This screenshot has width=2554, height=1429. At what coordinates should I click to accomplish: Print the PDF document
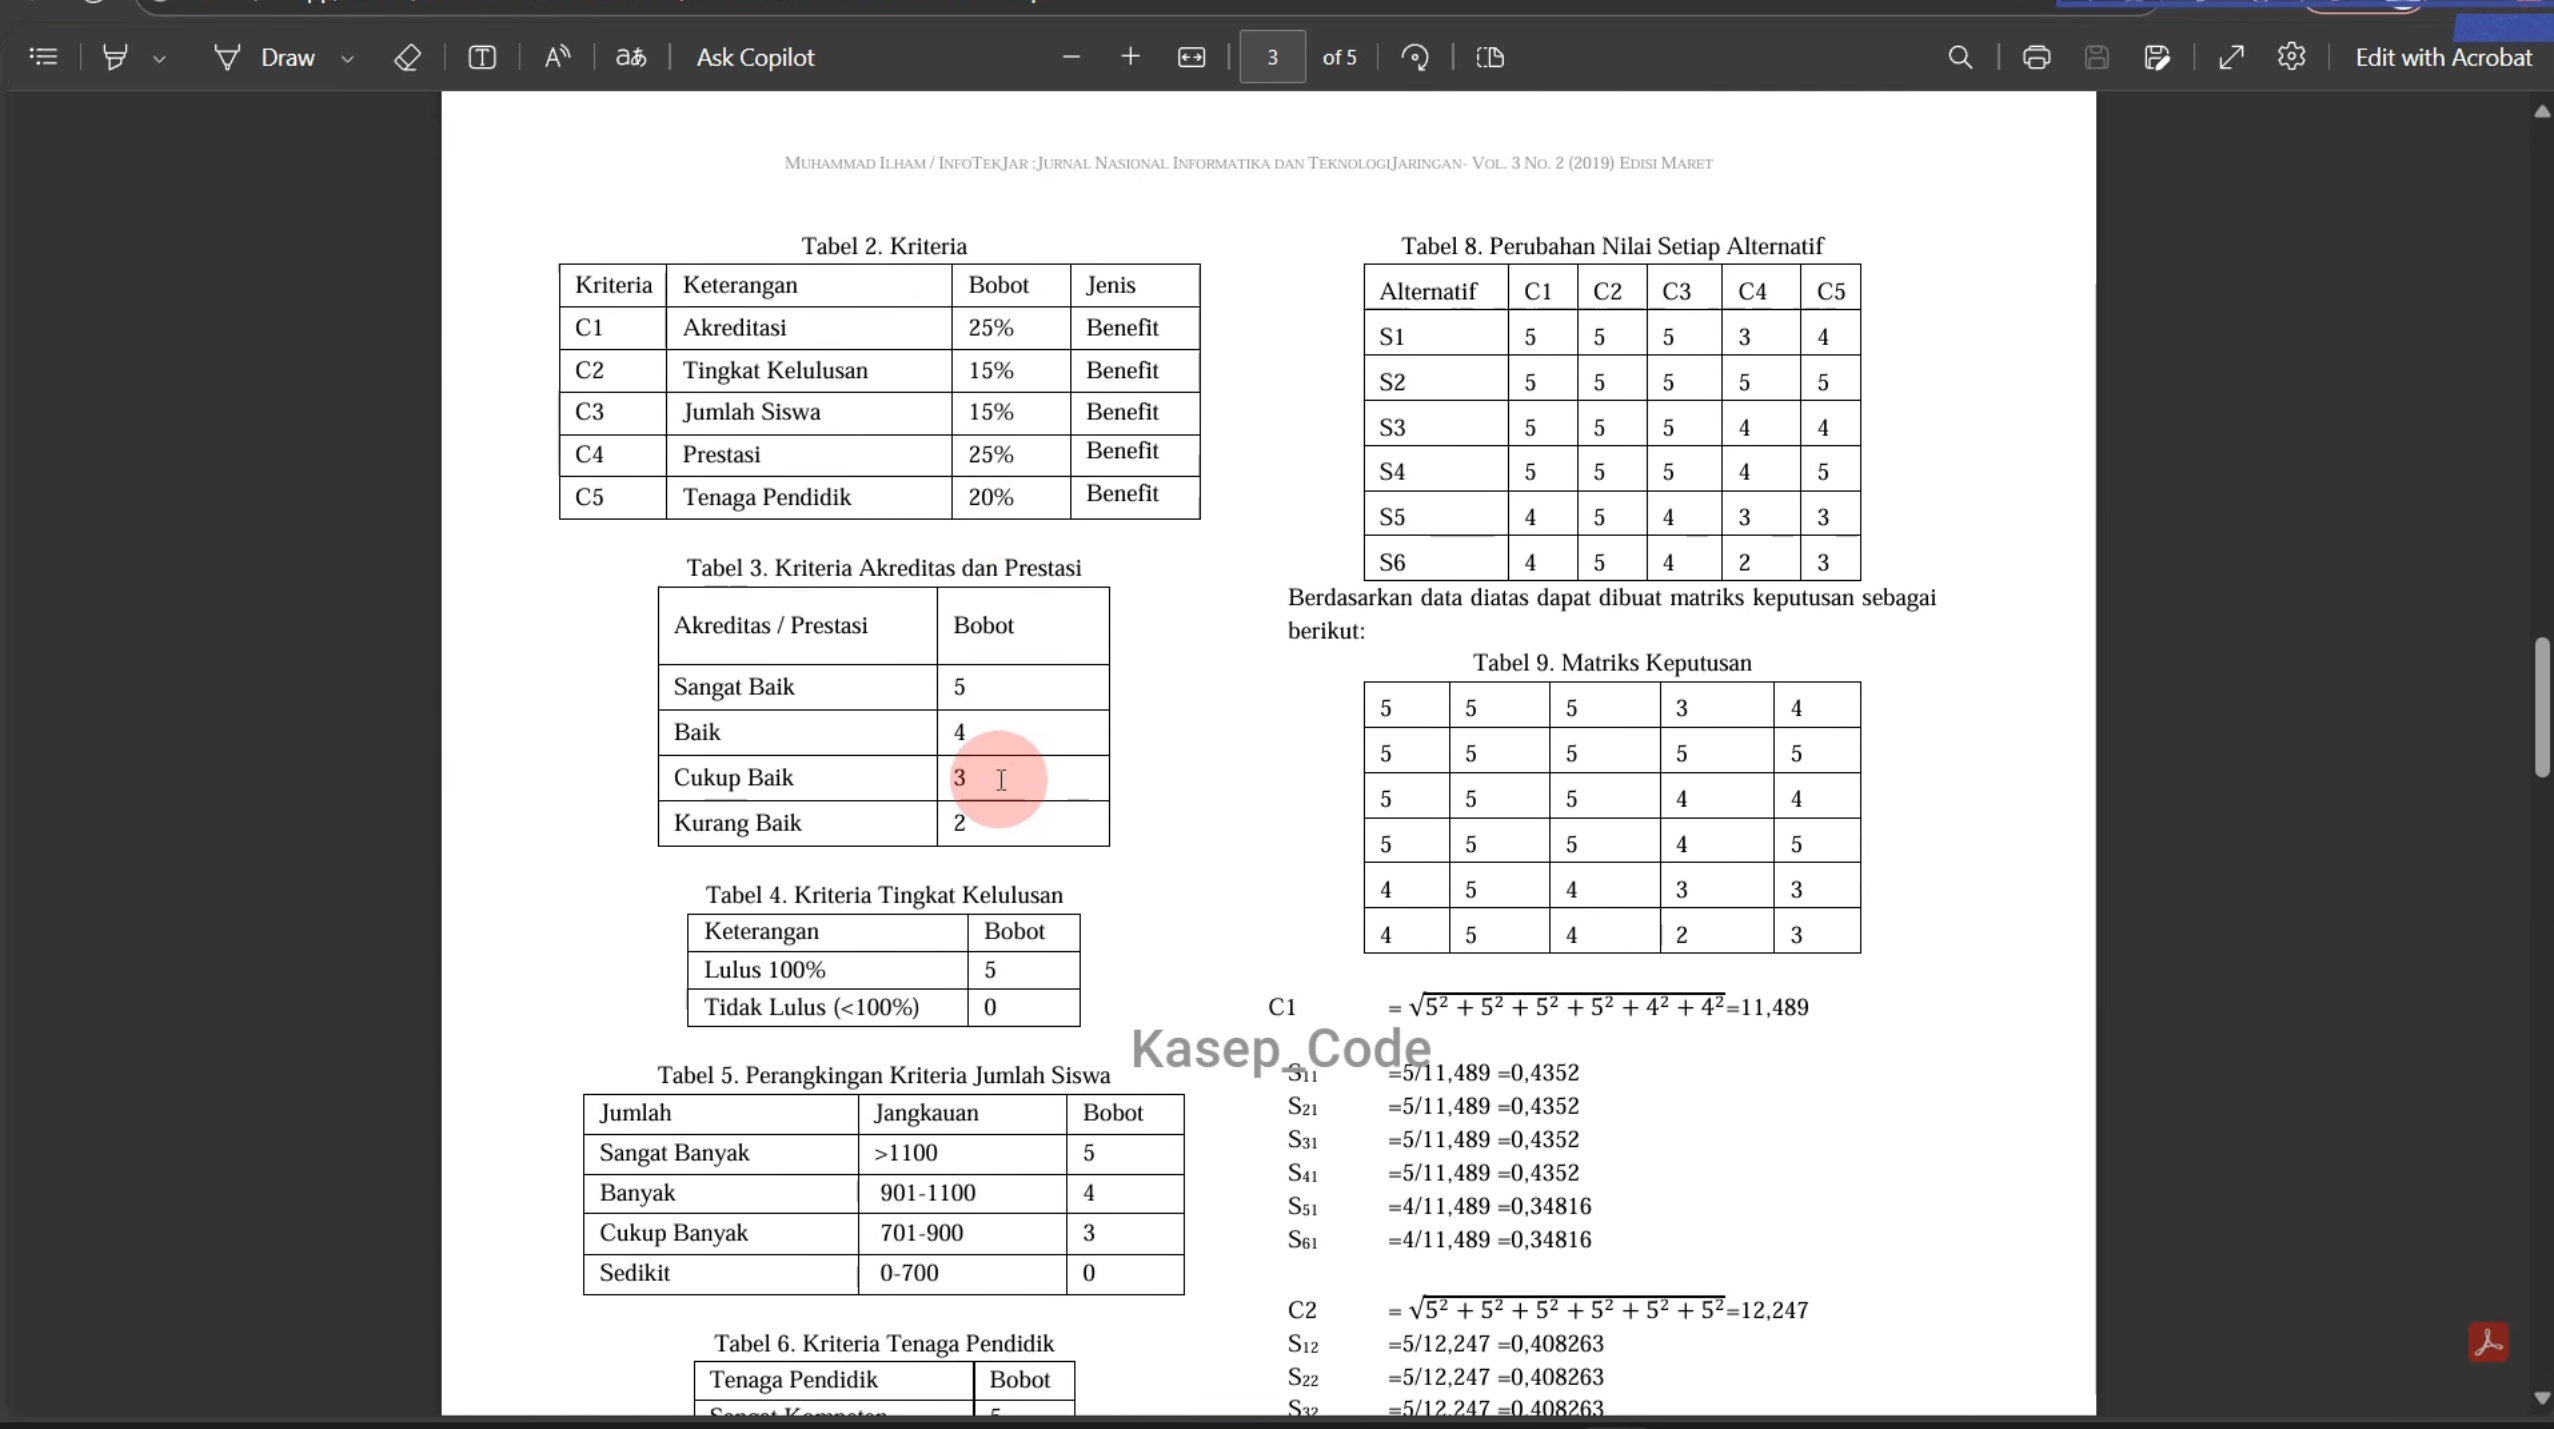[2036, 57]
